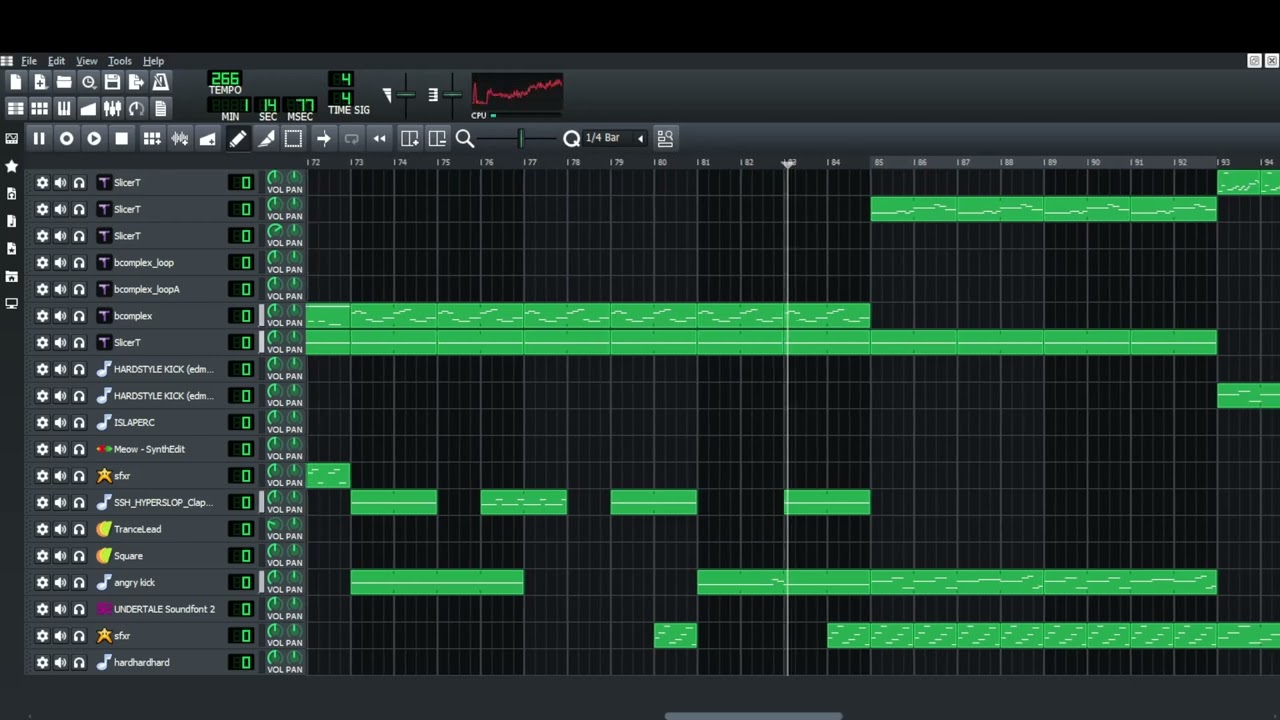The width and height of the screenshot is (1280, 720).
Task: Pause song playback
Action: coord(38,138)
